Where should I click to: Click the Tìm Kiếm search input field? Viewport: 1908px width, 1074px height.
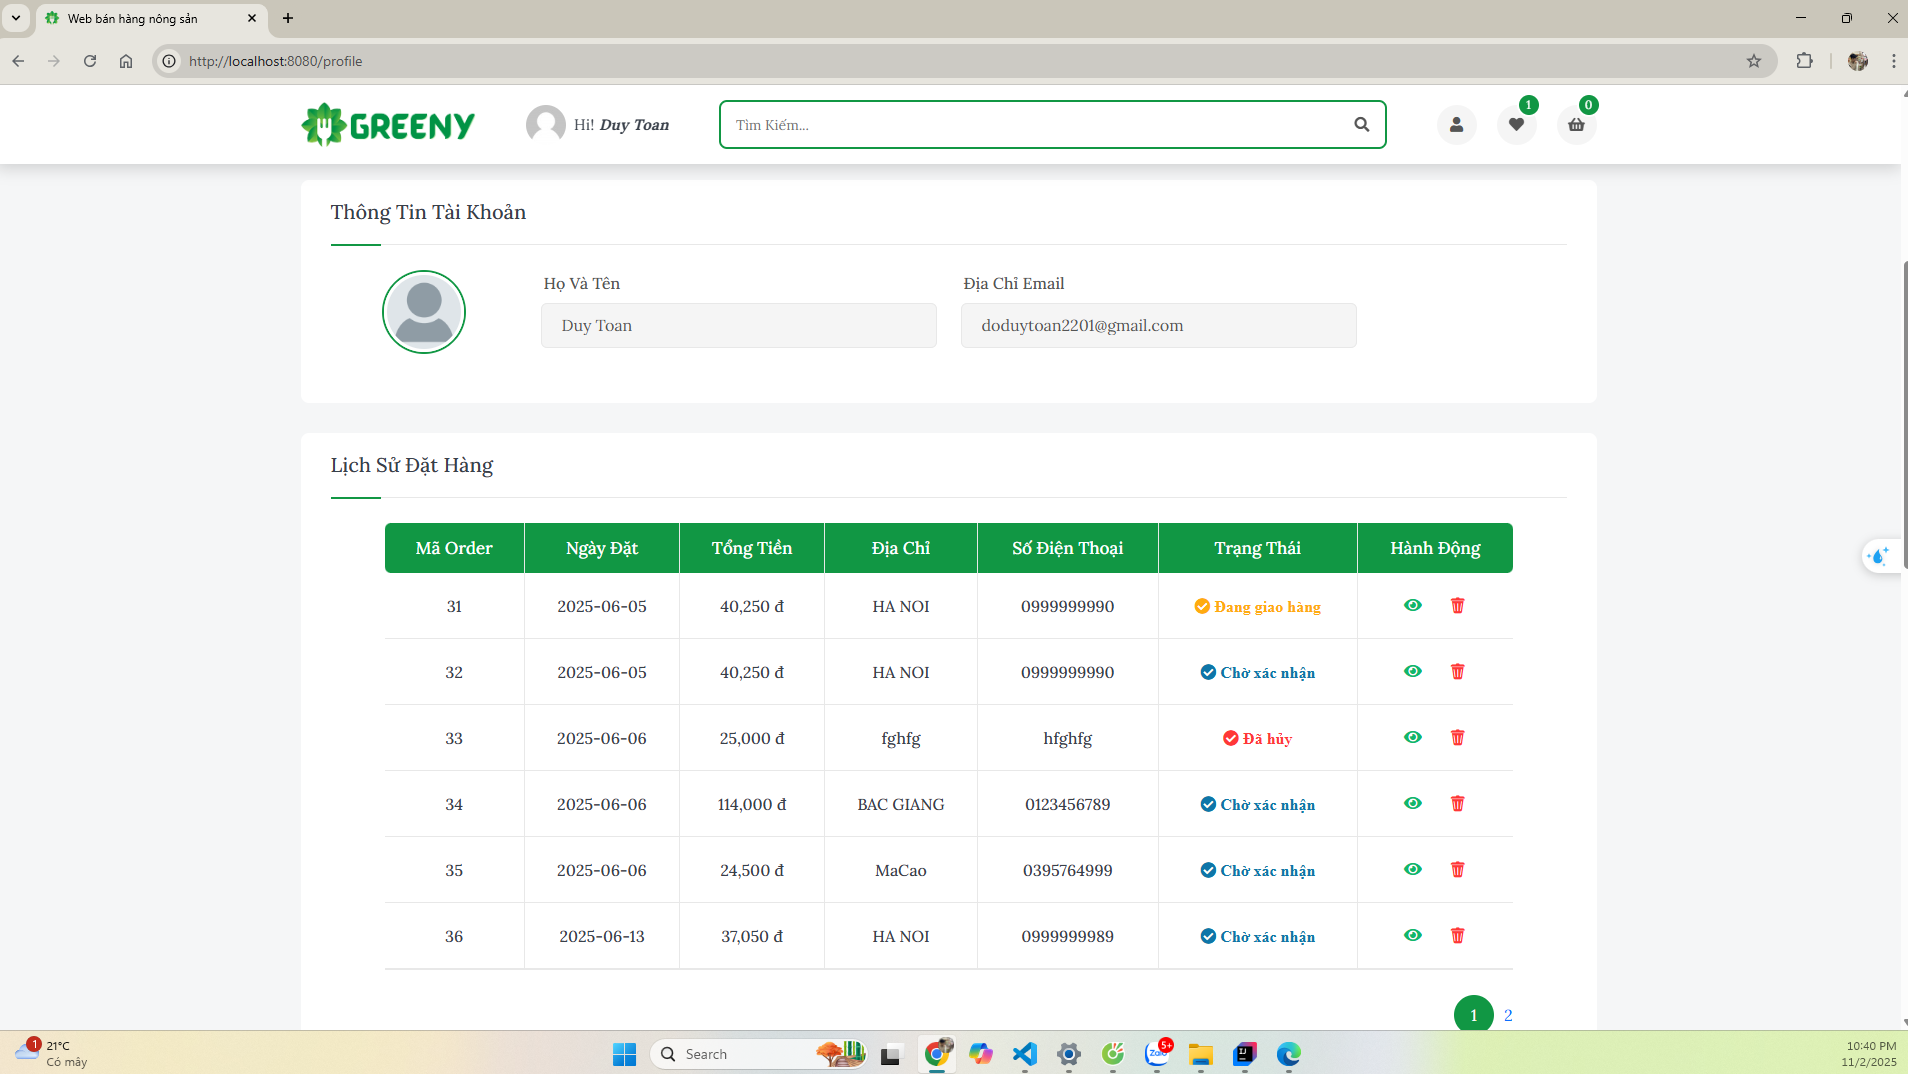point(1035,125)
